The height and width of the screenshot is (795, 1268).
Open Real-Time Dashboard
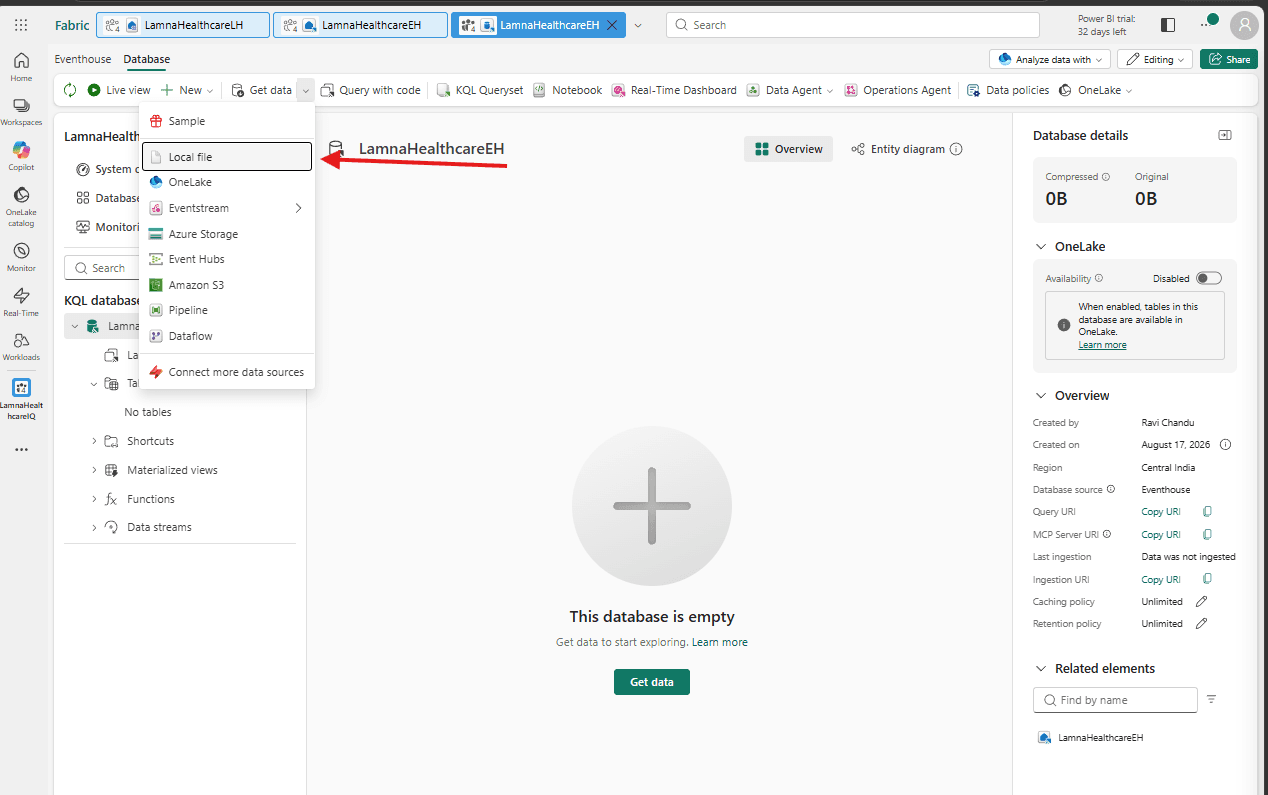coord(674,90)
